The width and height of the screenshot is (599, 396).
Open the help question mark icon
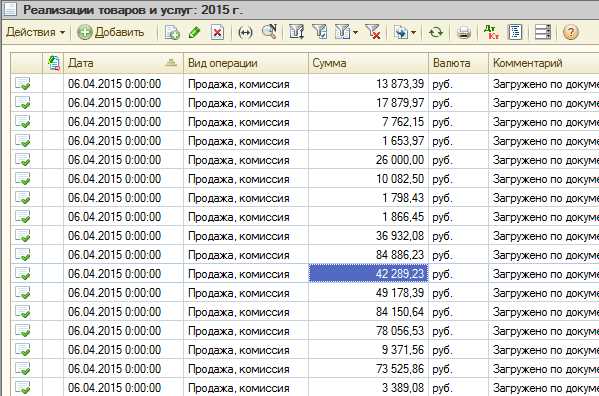pos(570,32)
